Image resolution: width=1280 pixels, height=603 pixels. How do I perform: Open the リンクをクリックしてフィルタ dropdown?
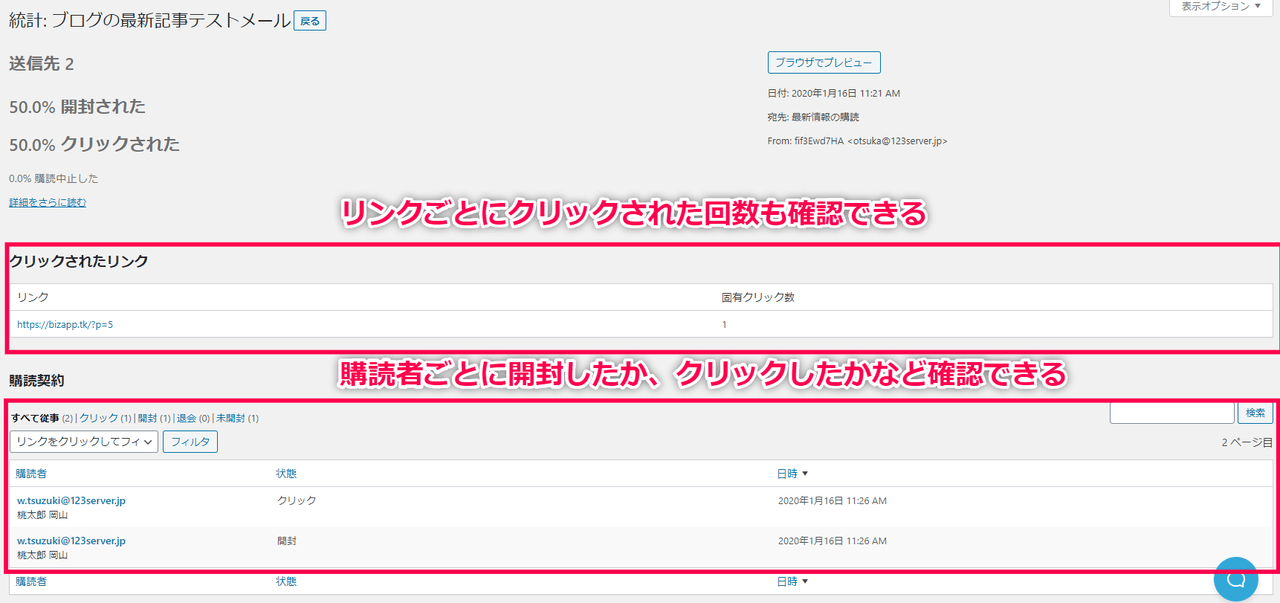coord(84,441)
